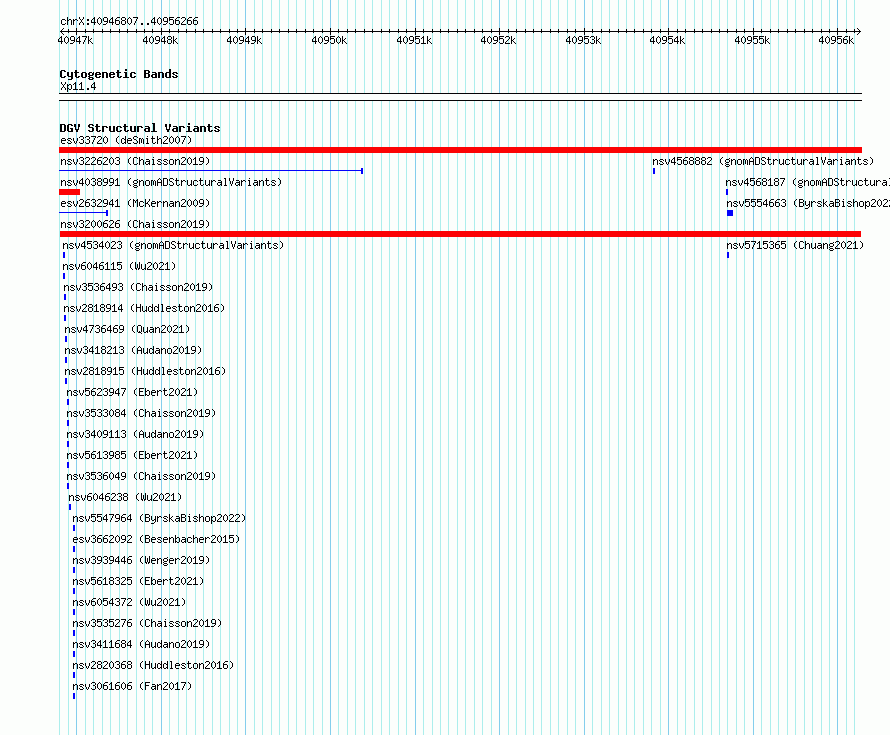This screenshot has width=890, height=735.
Task: Click nsv4038991 (gnomADStructuralVariants) label
Action: pyautogui.click(x=171, y=182)
